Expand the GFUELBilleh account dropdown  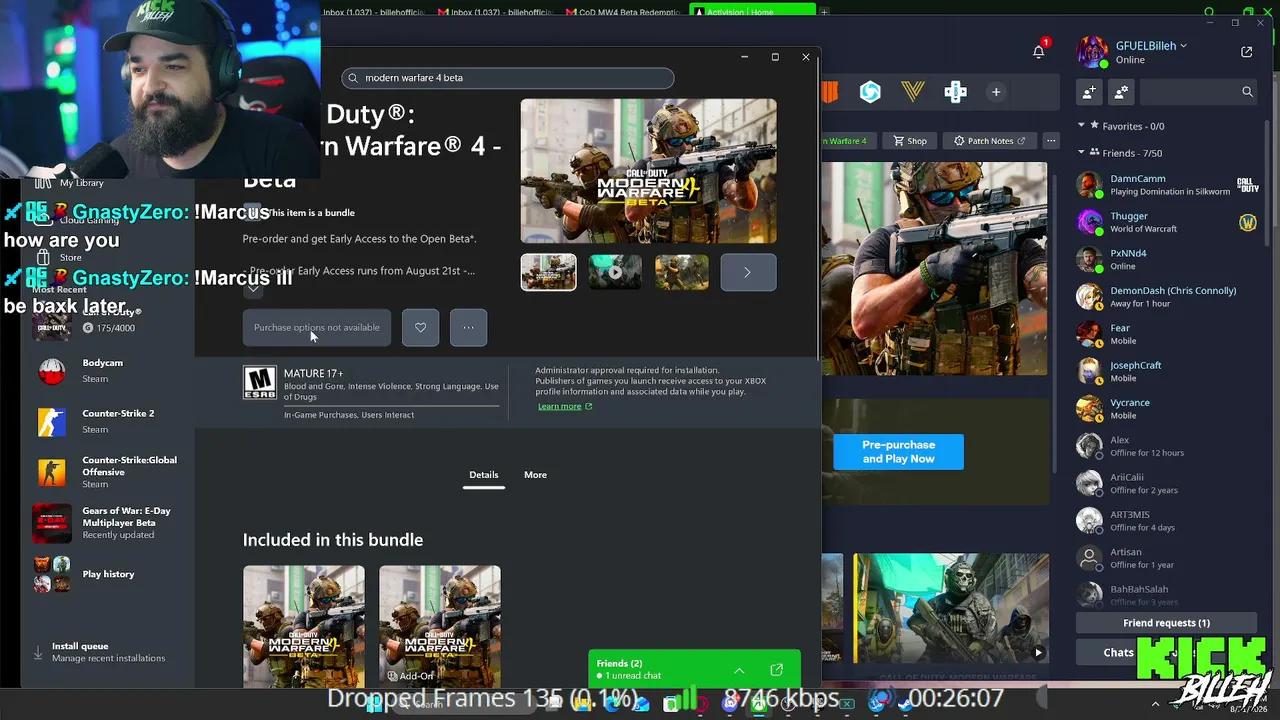point(1184,46)
